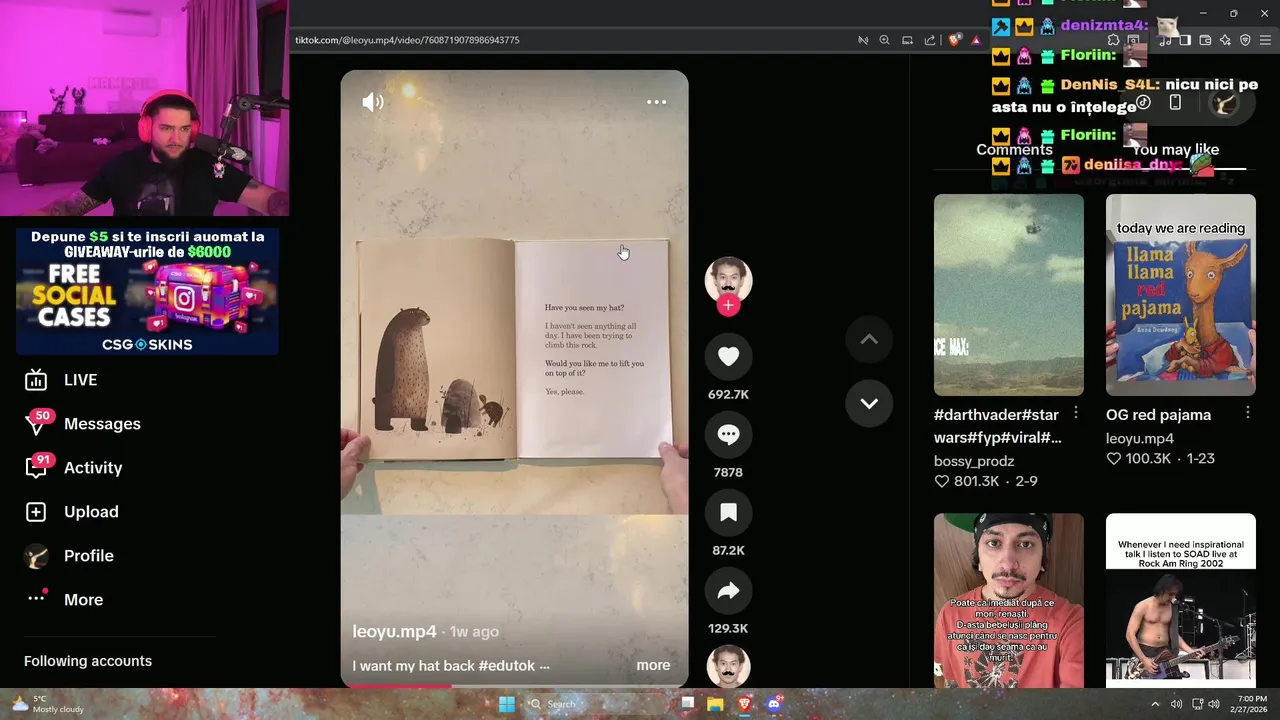Seek the video using the red progress bar

[514, 686]
